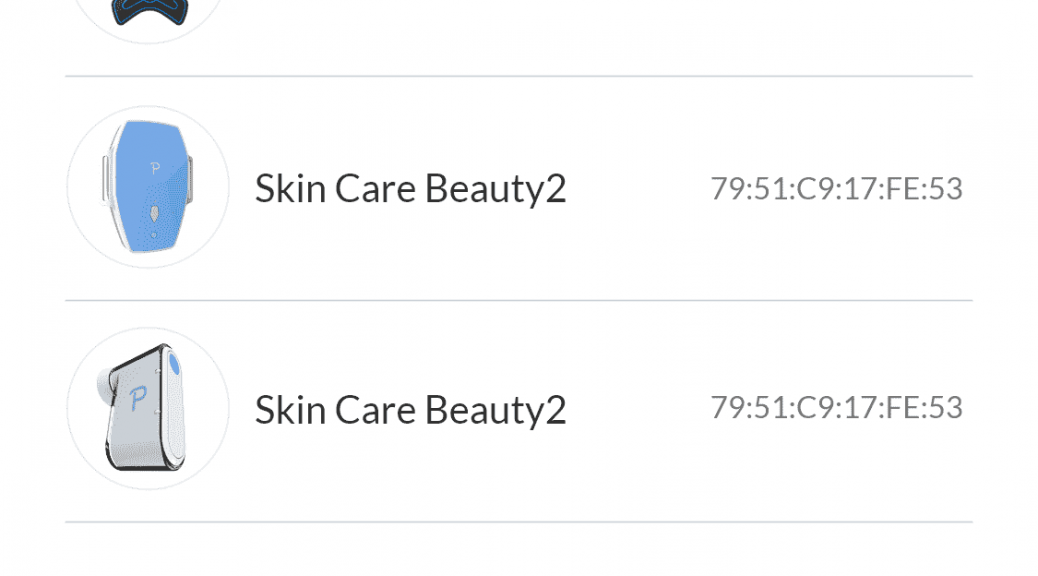1038x576 pixels.
Task: Click the oval button on blue device image
Action: click(x=154, y=214)
